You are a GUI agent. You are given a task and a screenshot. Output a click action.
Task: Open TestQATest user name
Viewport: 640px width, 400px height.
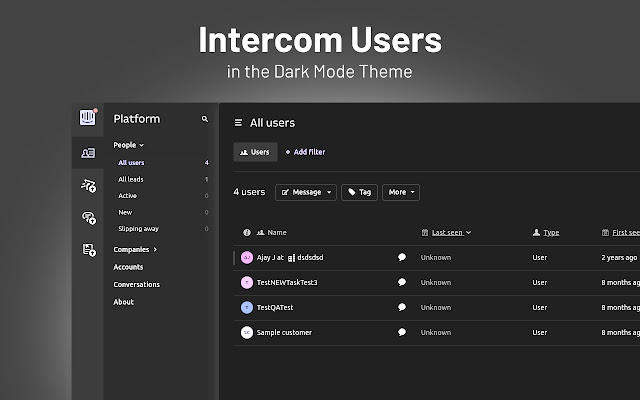click(x=275, y=307)
